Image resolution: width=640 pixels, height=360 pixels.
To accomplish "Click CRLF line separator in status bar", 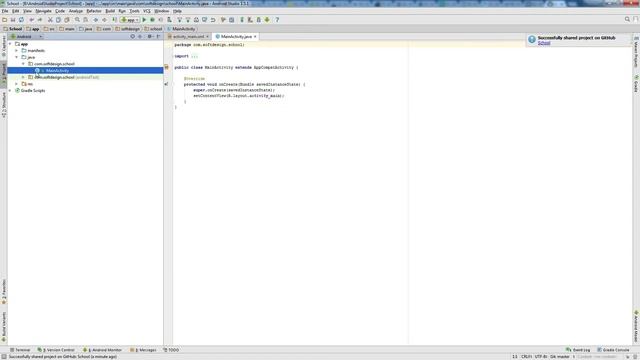I will pos(527,356).
